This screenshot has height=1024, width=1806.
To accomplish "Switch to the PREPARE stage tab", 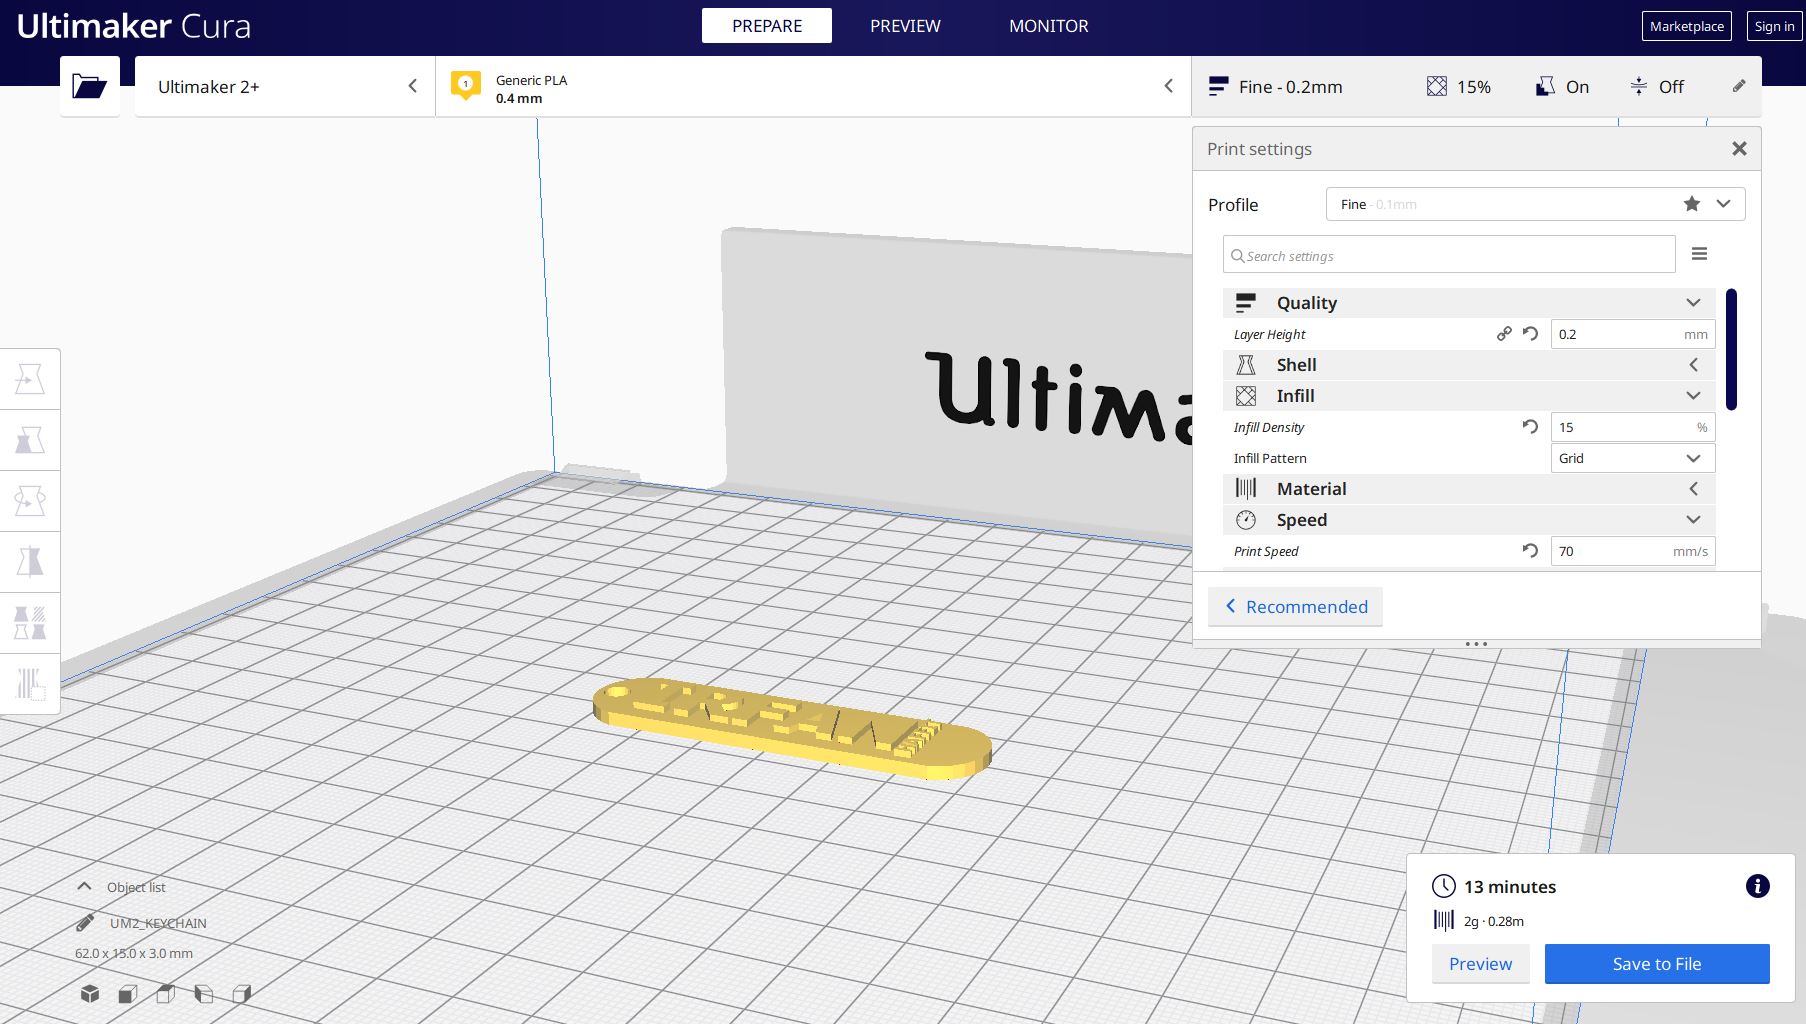I will tap(767, 26).
